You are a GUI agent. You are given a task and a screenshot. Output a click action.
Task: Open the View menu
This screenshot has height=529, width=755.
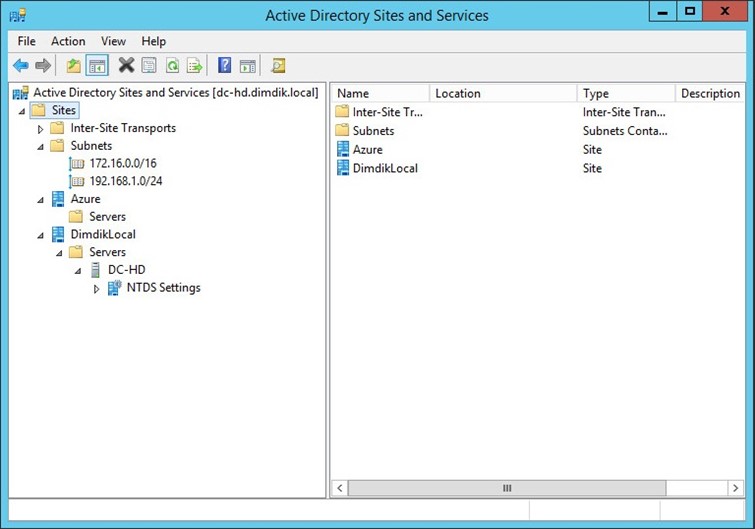pyautogui.click(x=113, y=41)
